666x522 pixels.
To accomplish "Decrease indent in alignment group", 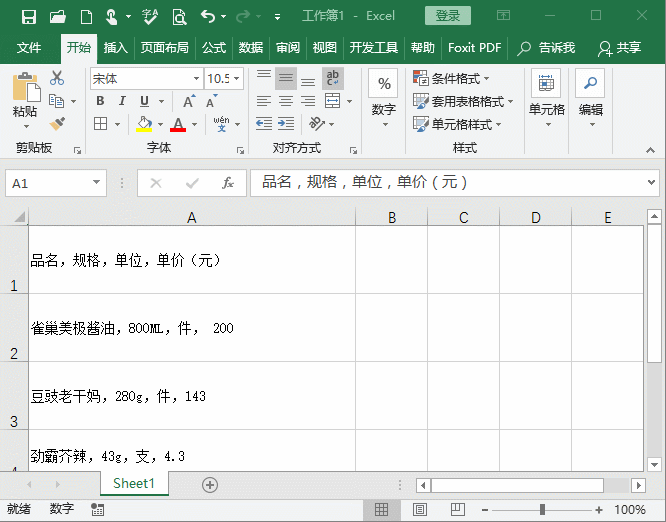I will coord(264,124).
